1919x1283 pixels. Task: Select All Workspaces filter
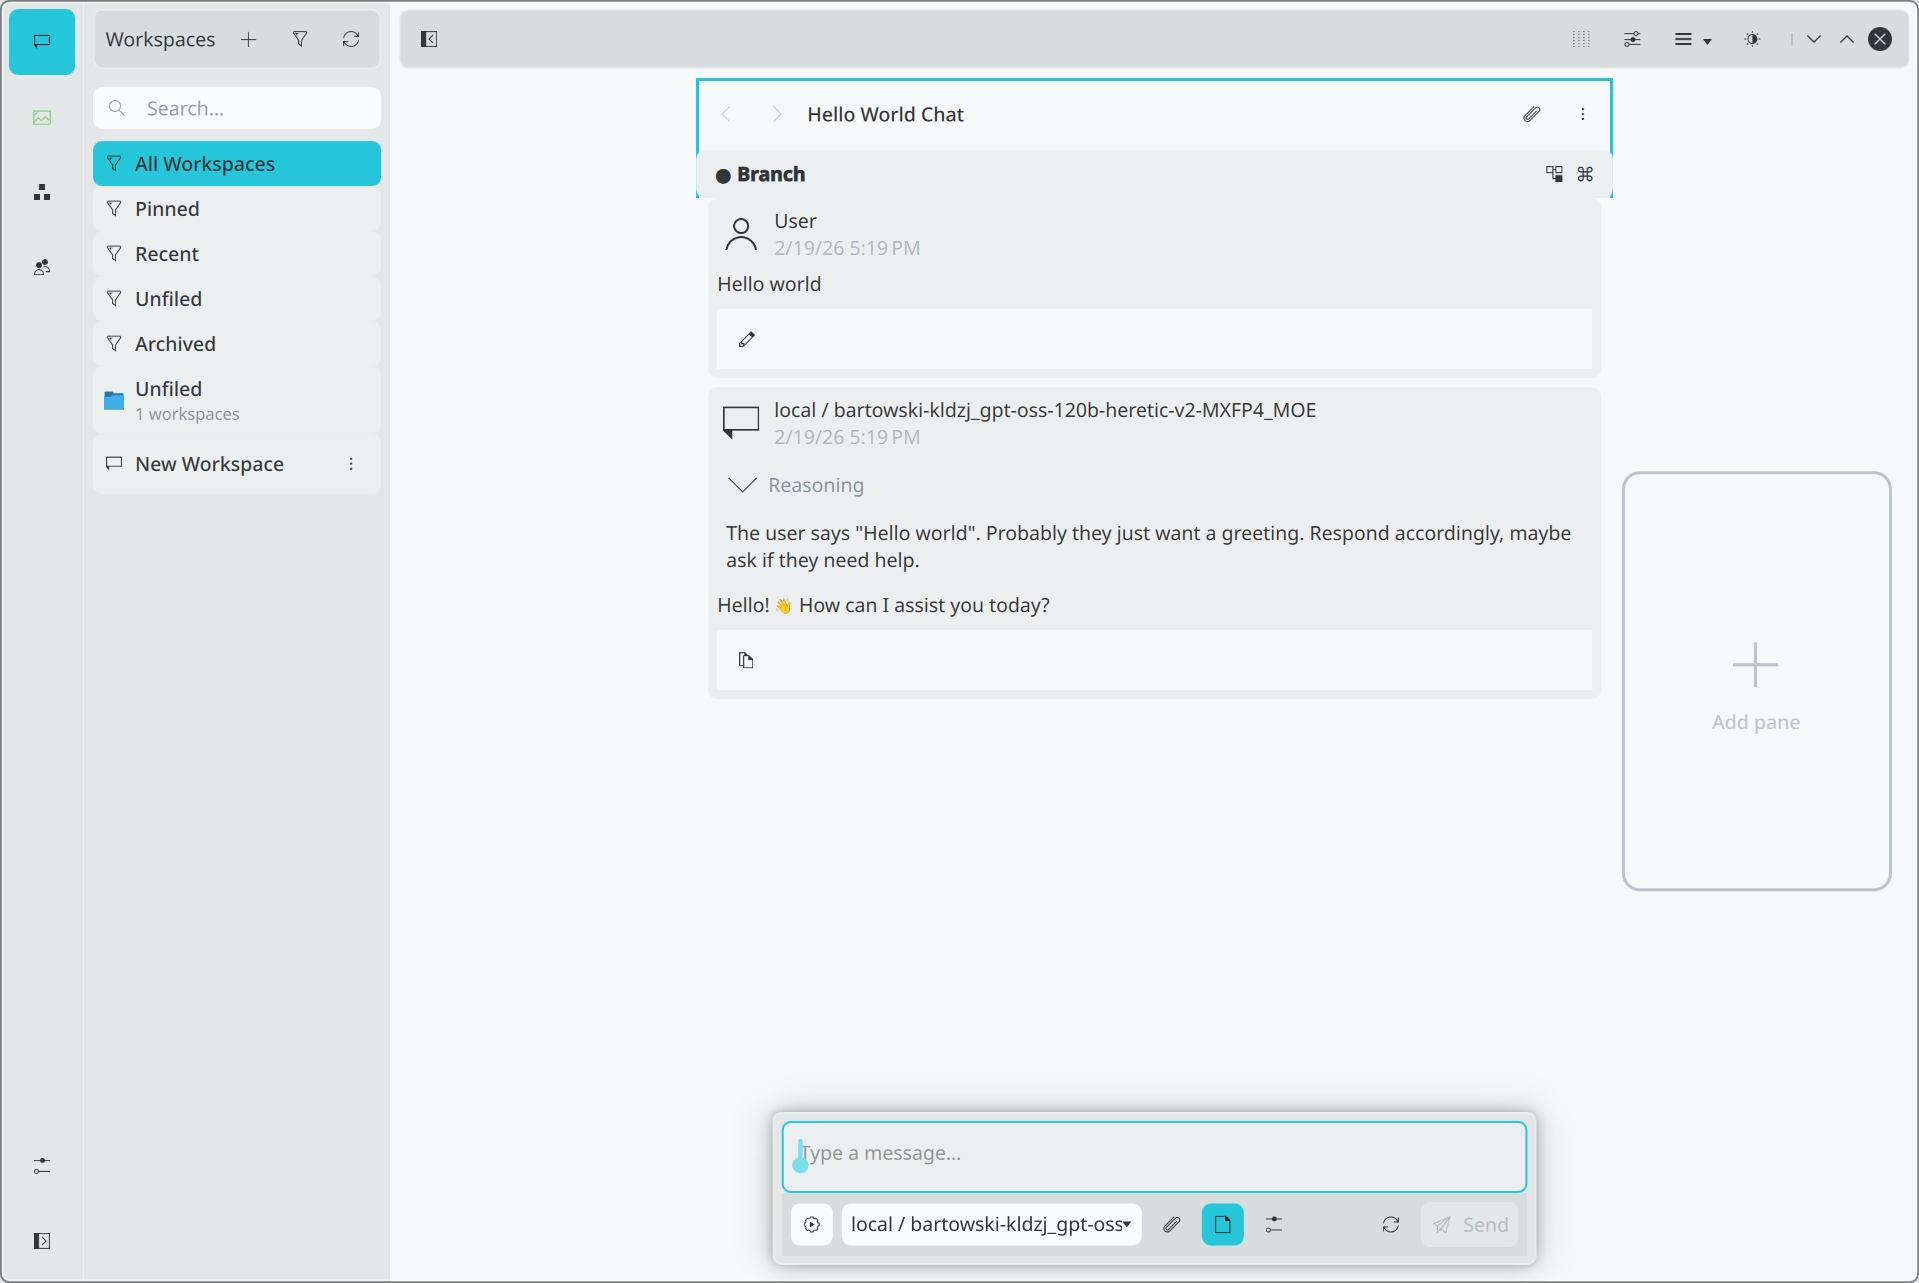237,164
